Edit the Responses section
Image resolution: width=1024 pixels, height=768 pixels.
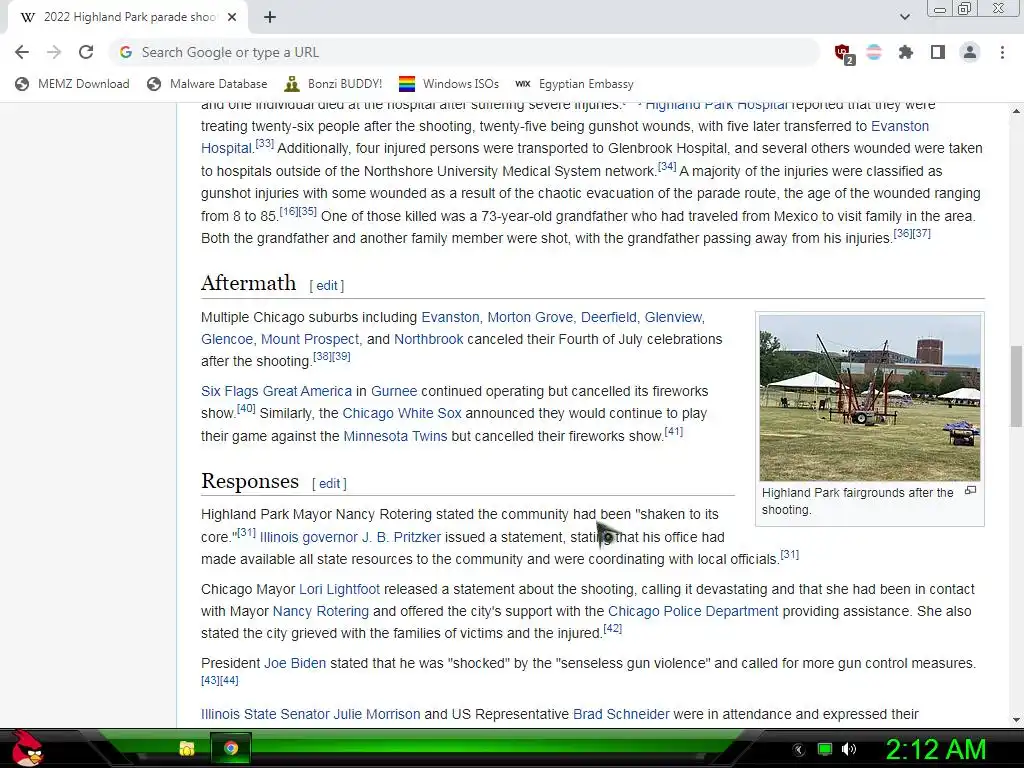coord(329,483)
